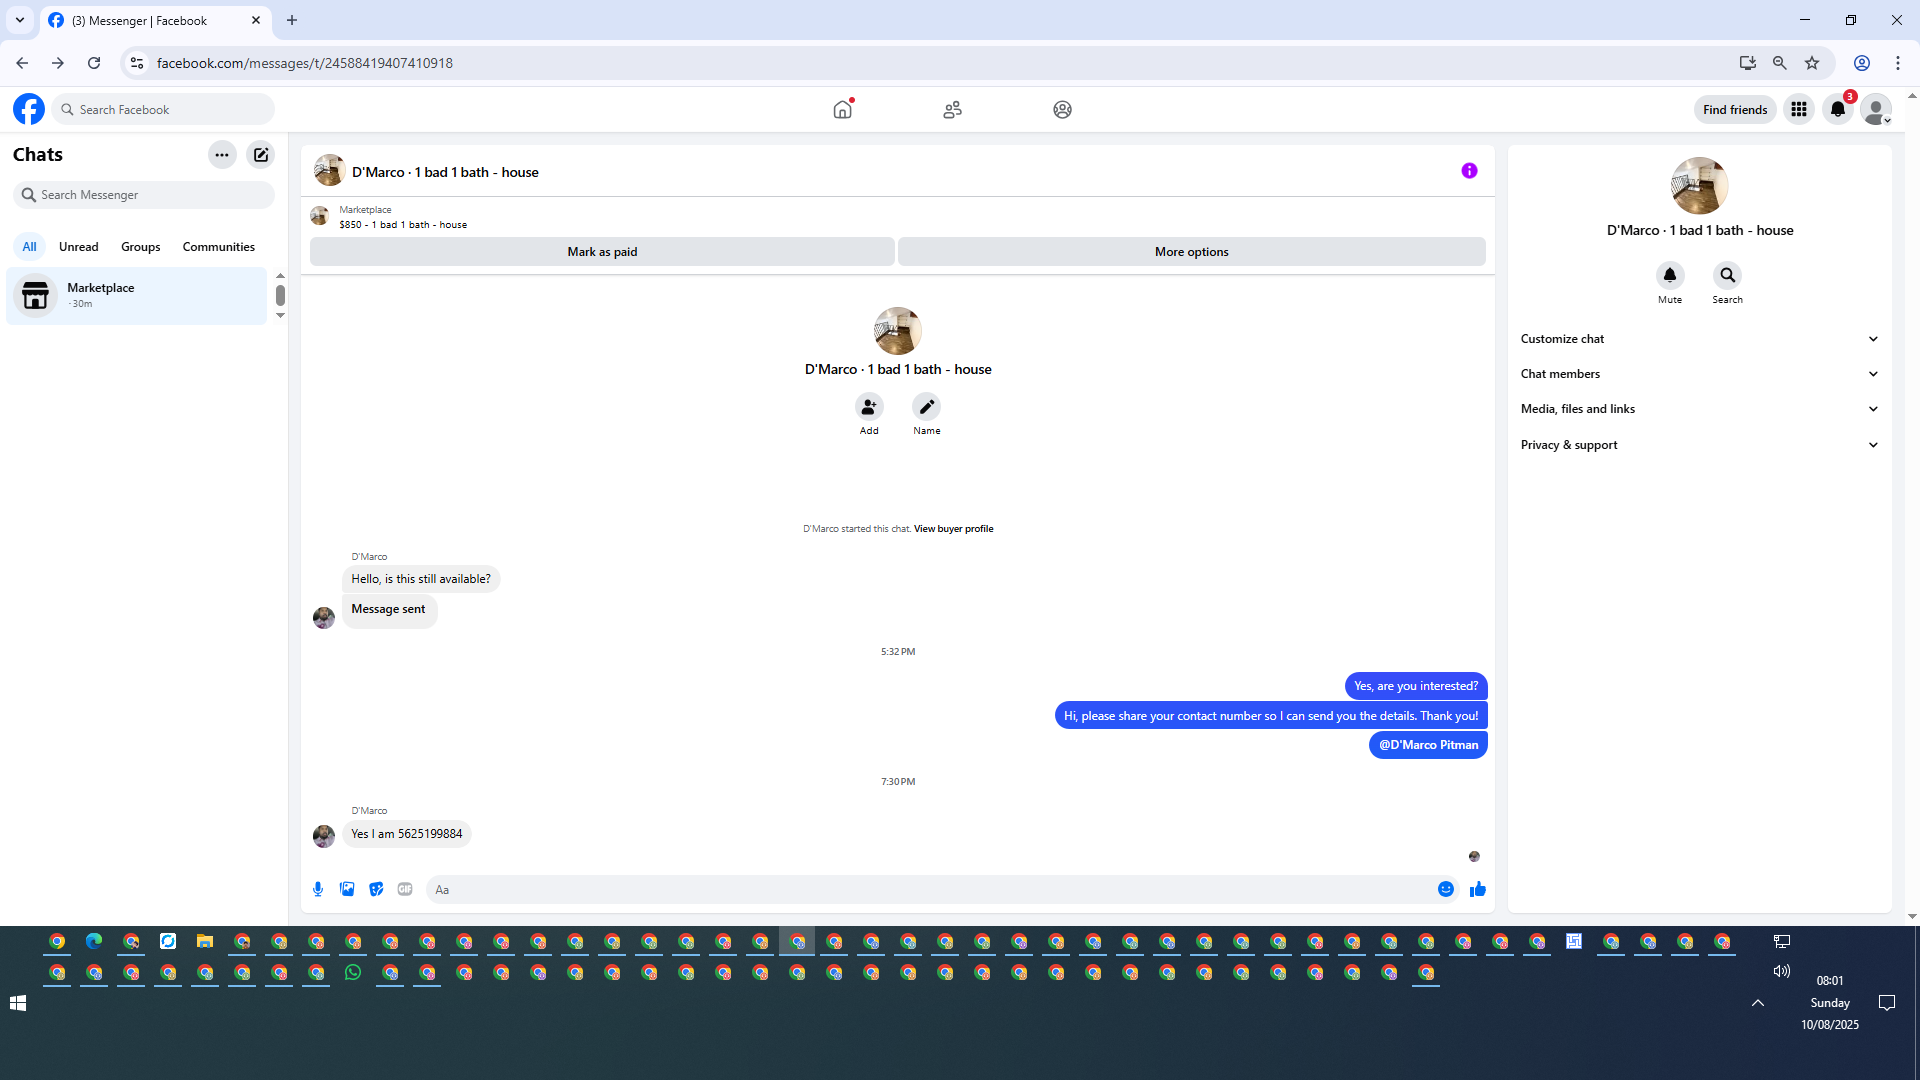Mute this chat's notifications
Screen dimensions: 1920x1080
pyautogui.click(x=1669, y=276)
